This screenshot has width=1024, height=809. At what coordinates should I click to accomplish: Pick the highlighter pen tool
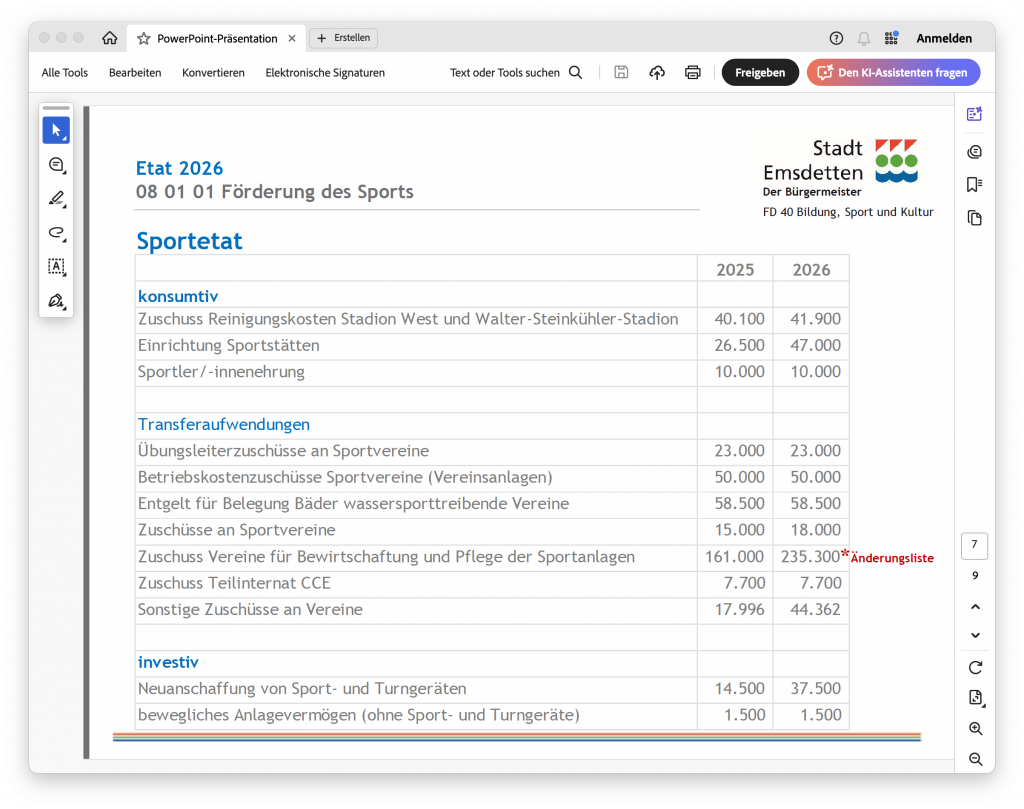coord(56,199)
